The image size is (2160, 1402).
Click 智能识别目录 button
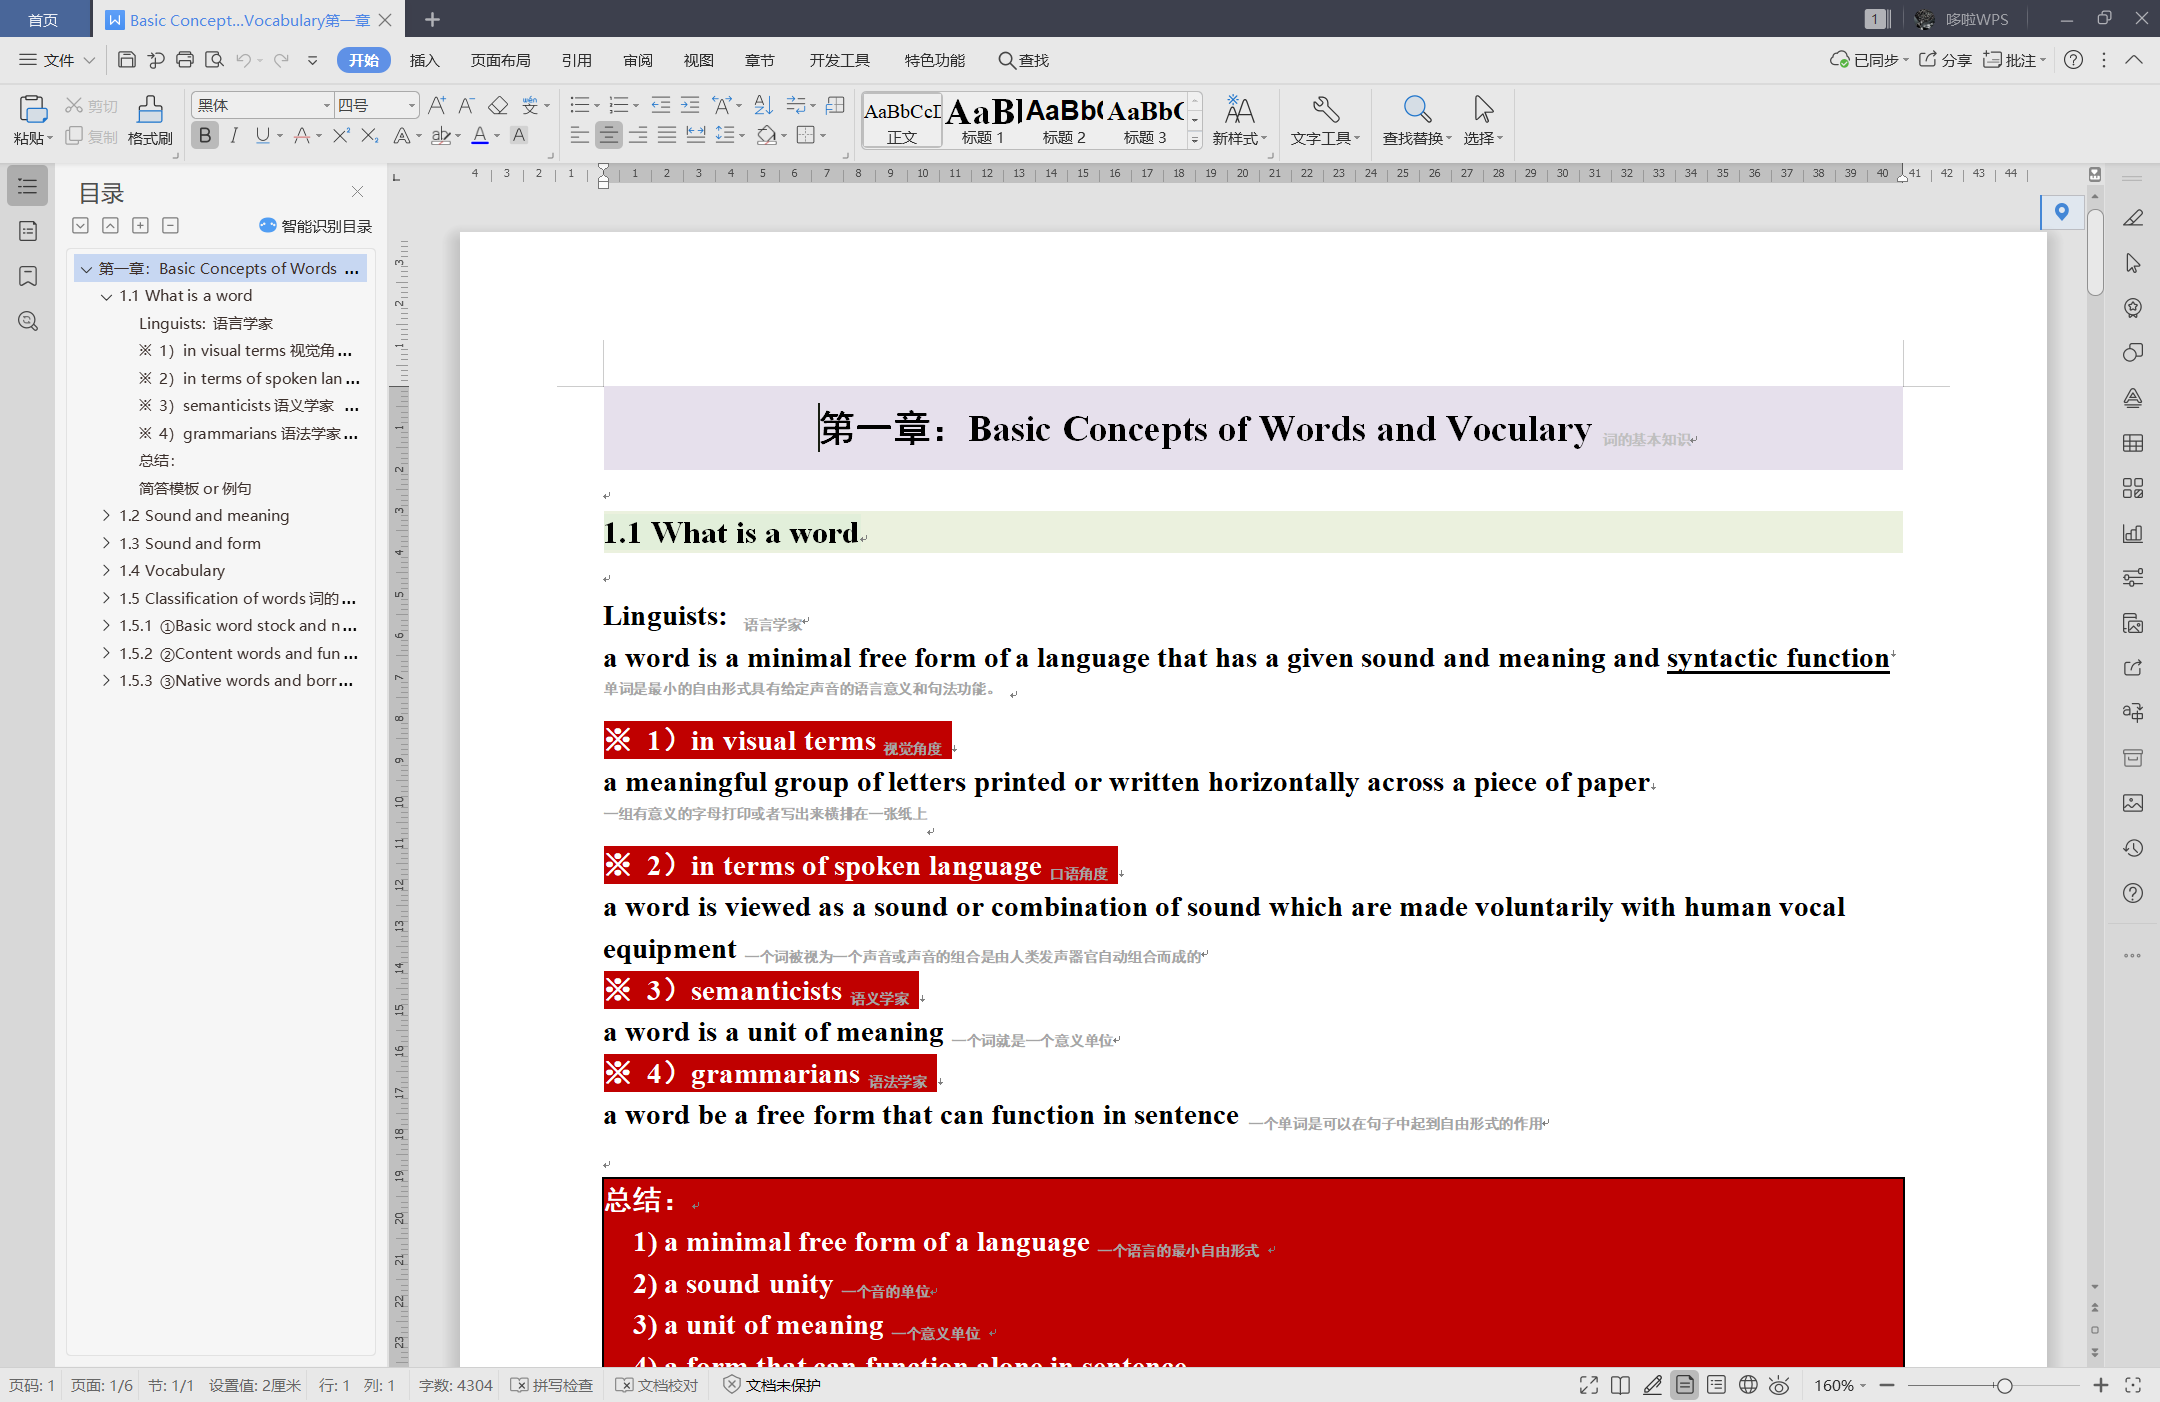(315, 226)
